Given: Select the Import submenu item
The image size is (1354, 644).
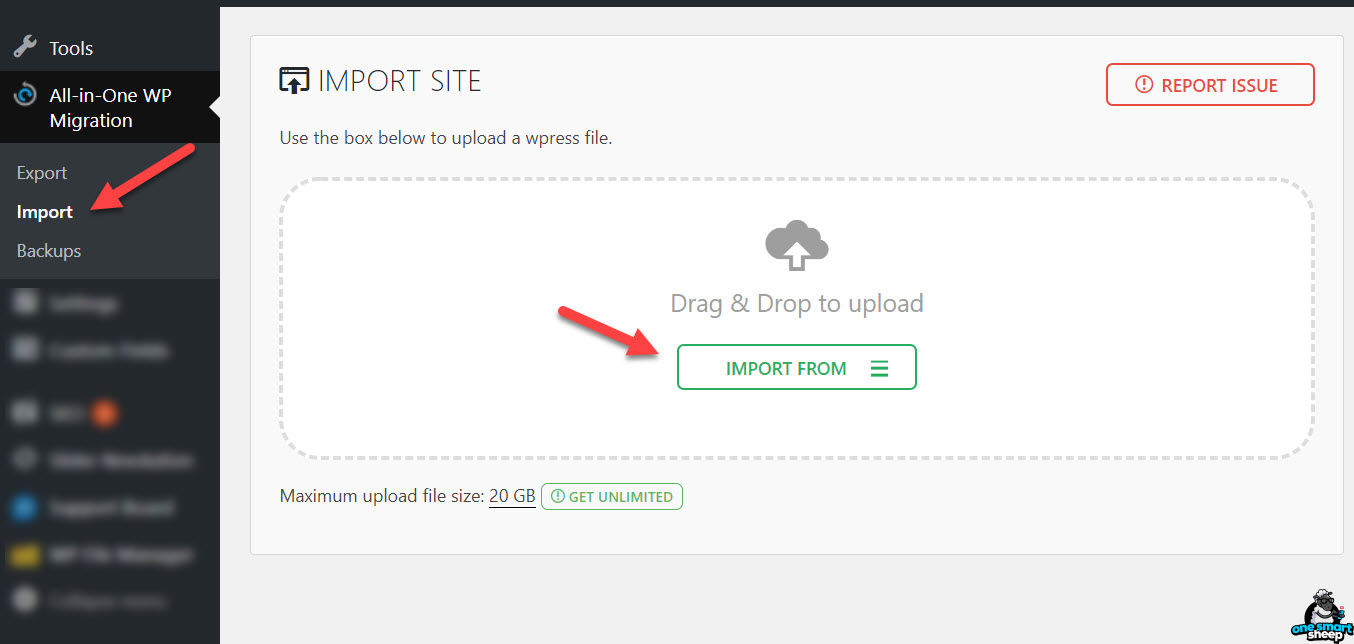Looking at the screenshot, I should pyautogui.click(x=45, y=212).
